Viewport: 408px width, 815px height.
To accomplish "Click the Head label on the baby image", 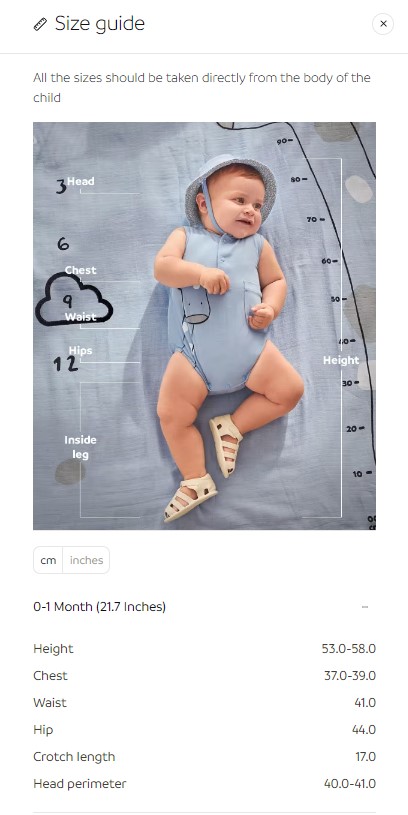I will (x=81, y=181).
